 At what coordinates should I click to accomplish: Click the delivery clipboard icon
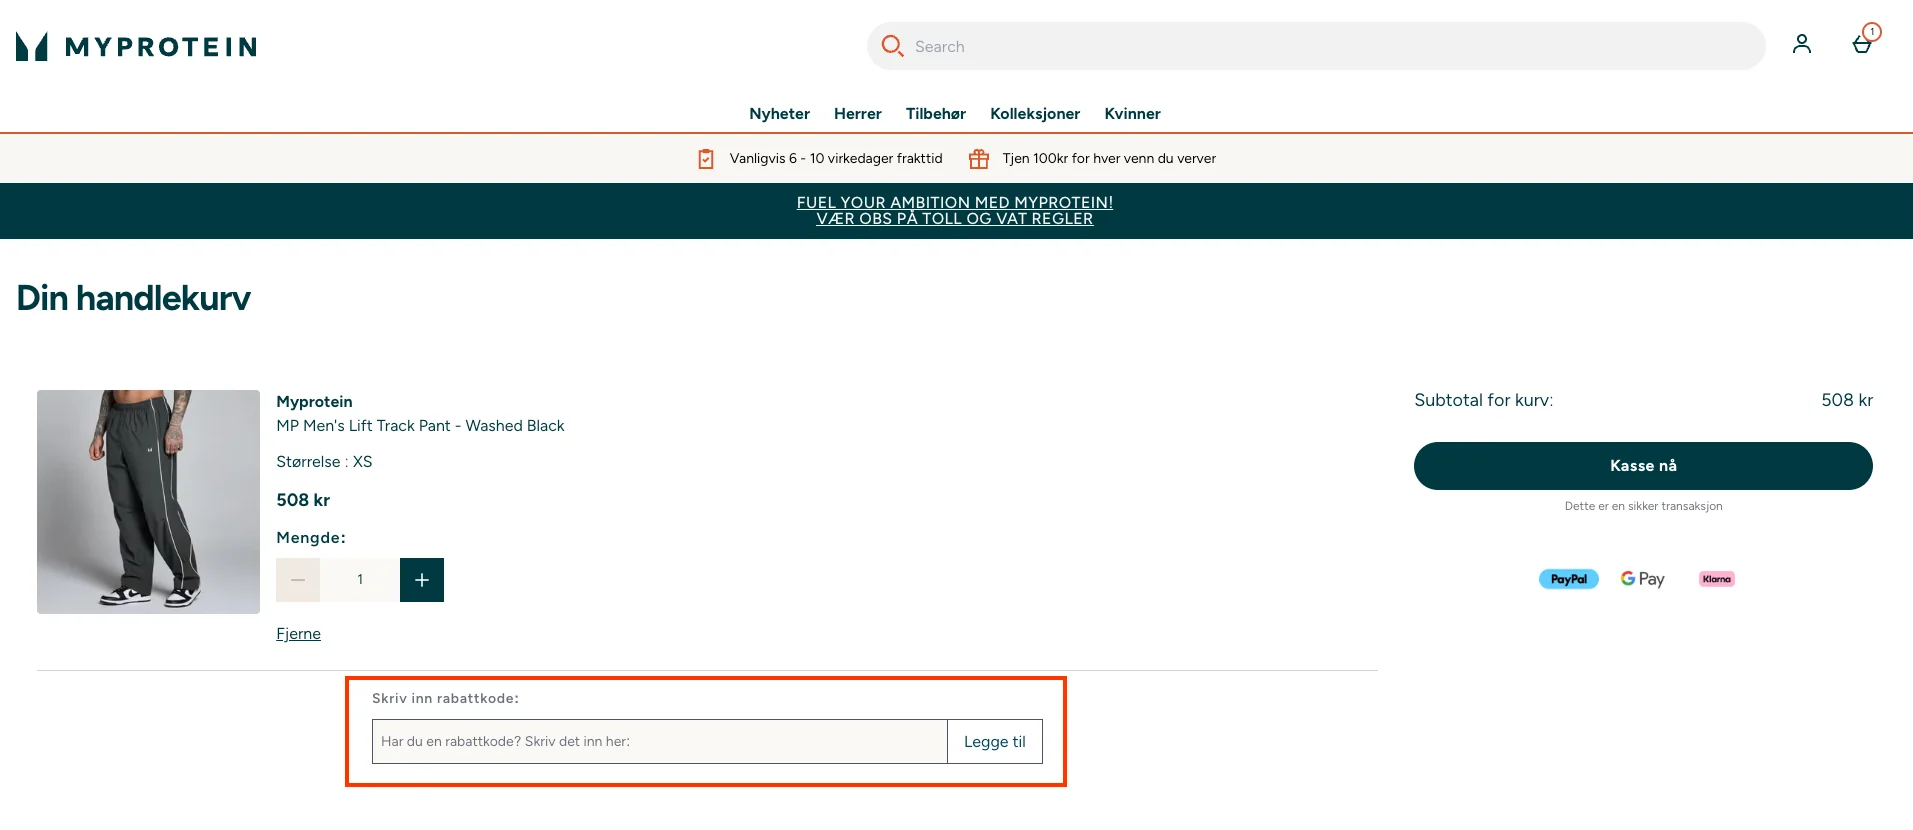coord(706,159)
